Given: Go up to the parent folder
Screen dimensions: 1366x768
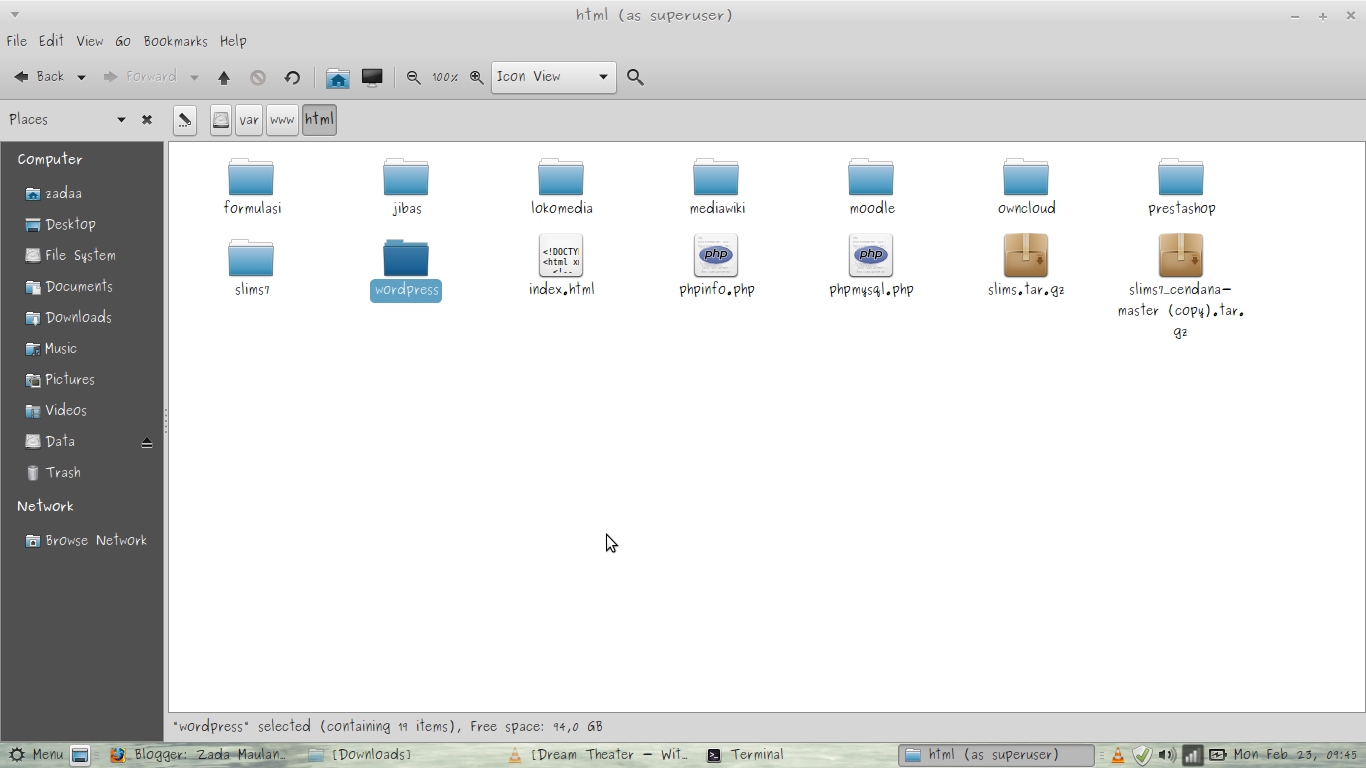Looking at the screenshot, I should pyautogui.click(x=224, y=77).
